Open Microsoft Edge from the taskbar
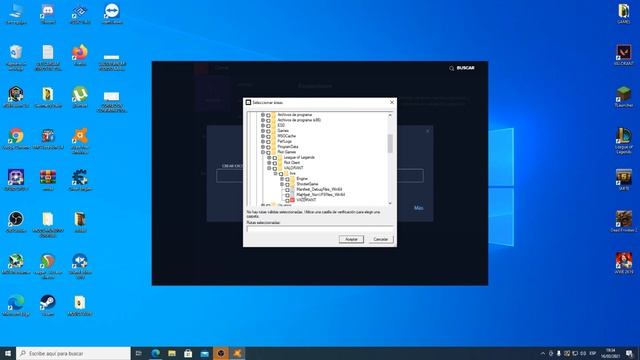The image size is (640, 360). (x=156, y=353)
